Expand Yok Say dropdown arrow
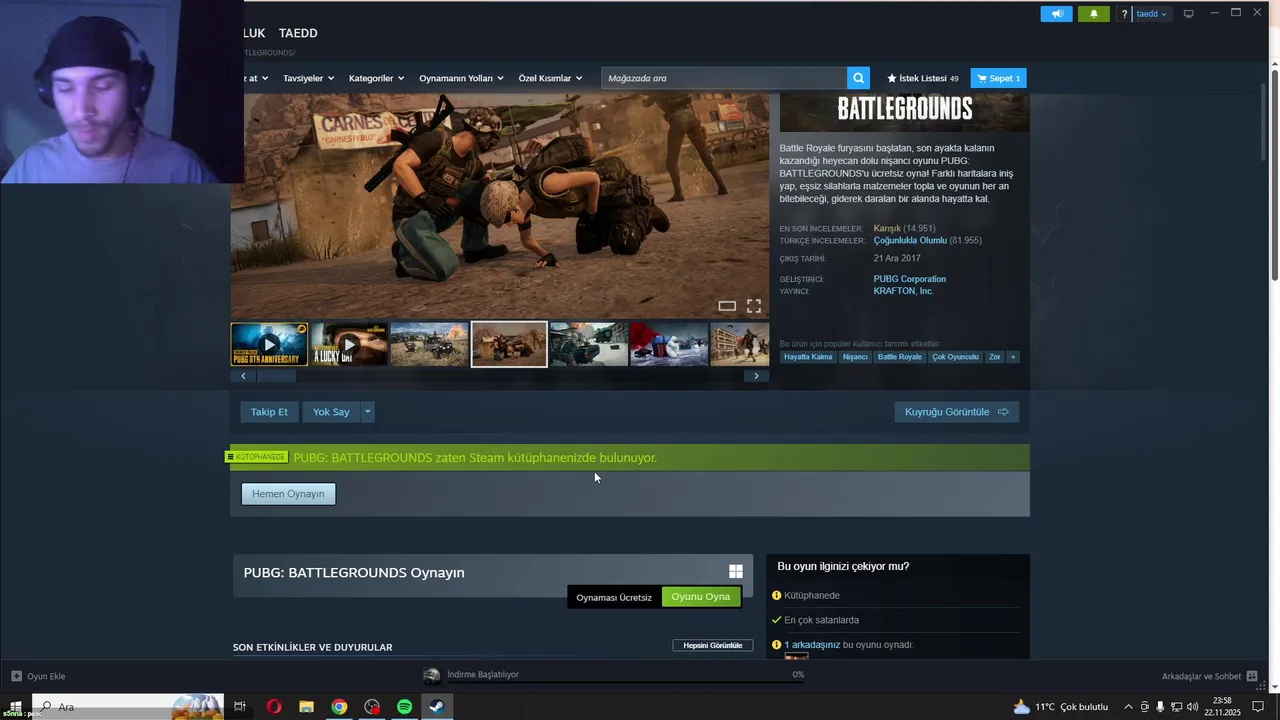 point(367,412)
